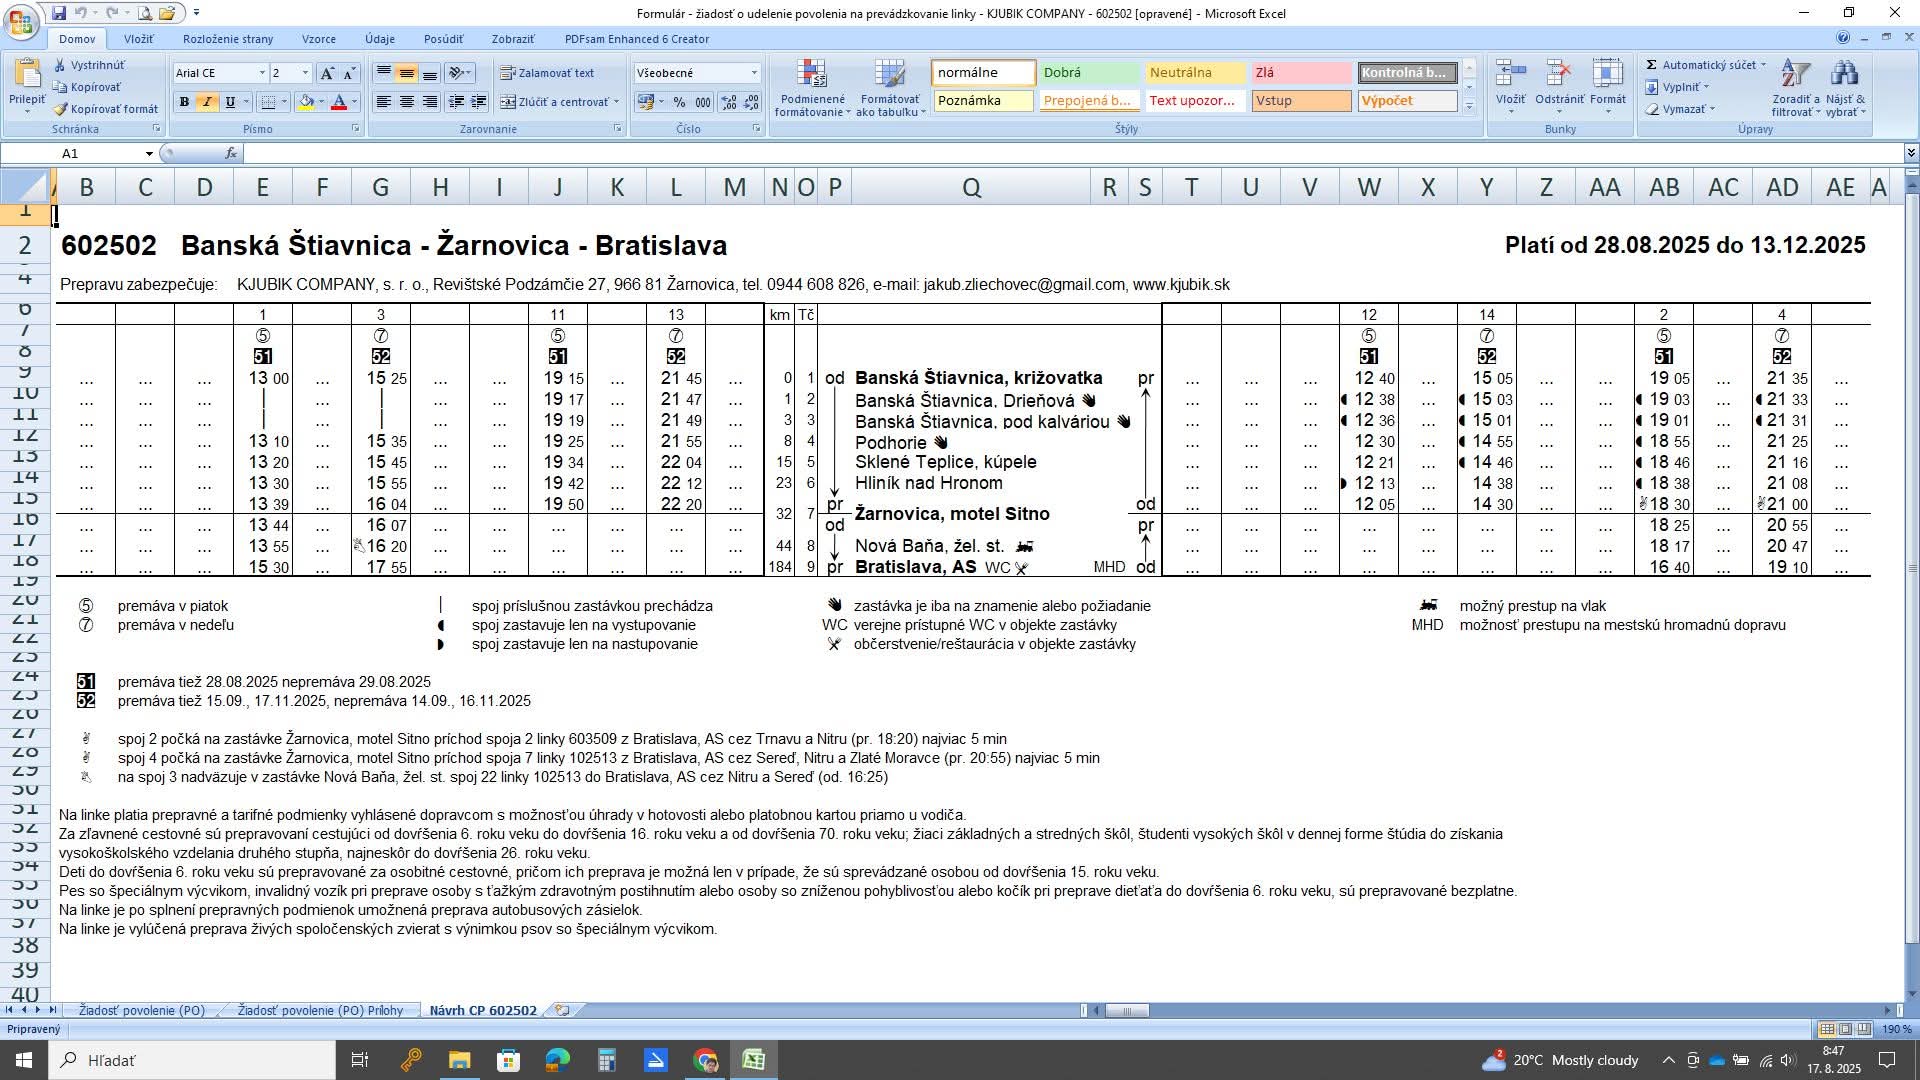Expand the Arial CE font dropdown
The width and height of the screenshot is (1920, 1080).
[262, 73]
